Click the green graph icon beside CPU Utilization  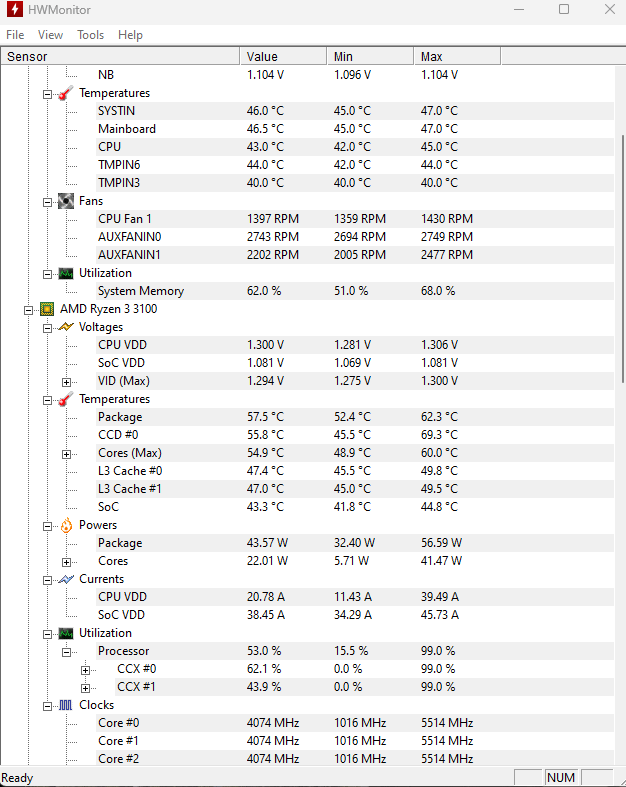click(66, 633)
